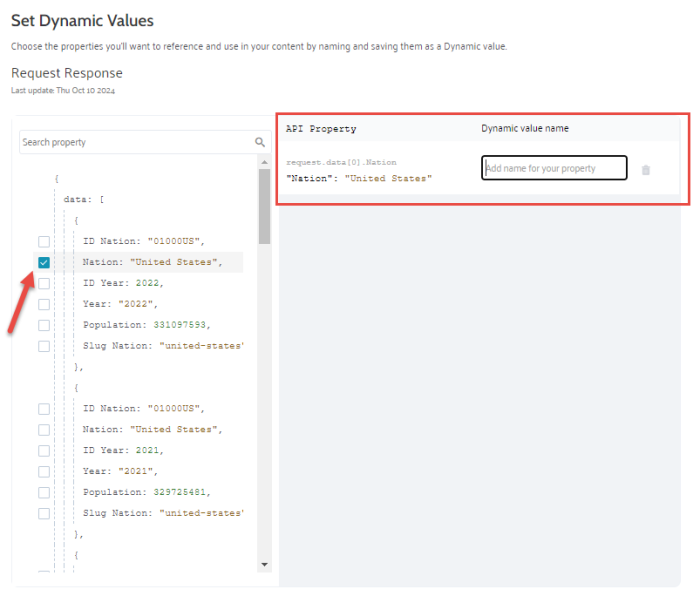Check the ID Year: 2022 checkbox
The width and height of the screenshot is (700, 596).
click(x=44, y=284)
